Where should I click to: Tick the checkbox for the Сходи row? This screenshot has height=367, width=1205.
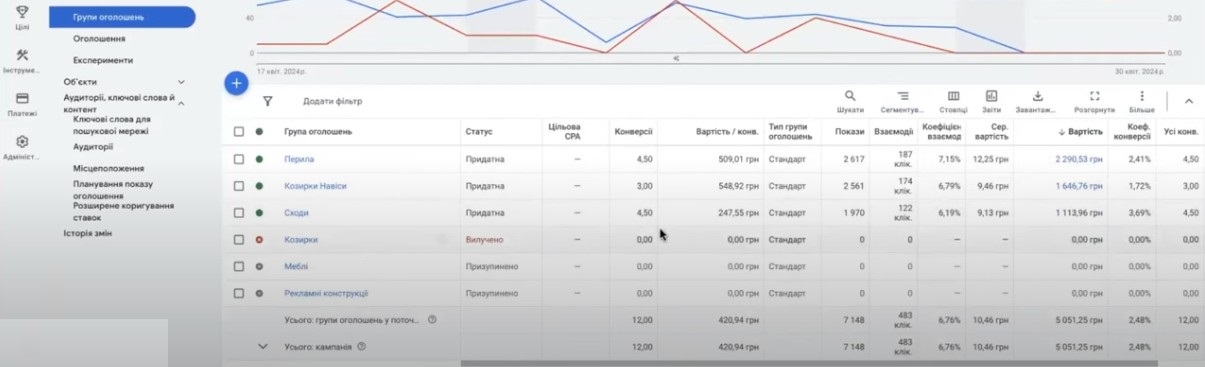point(238,213)
